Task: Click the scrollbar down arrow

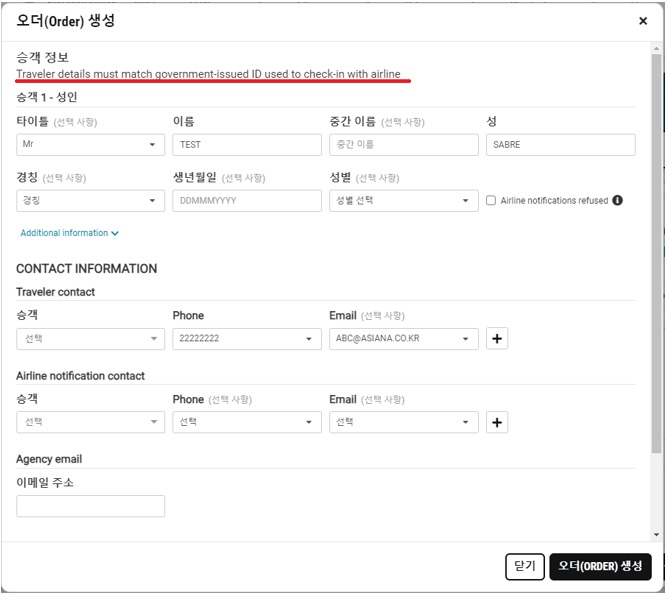Action: point(656,535)
